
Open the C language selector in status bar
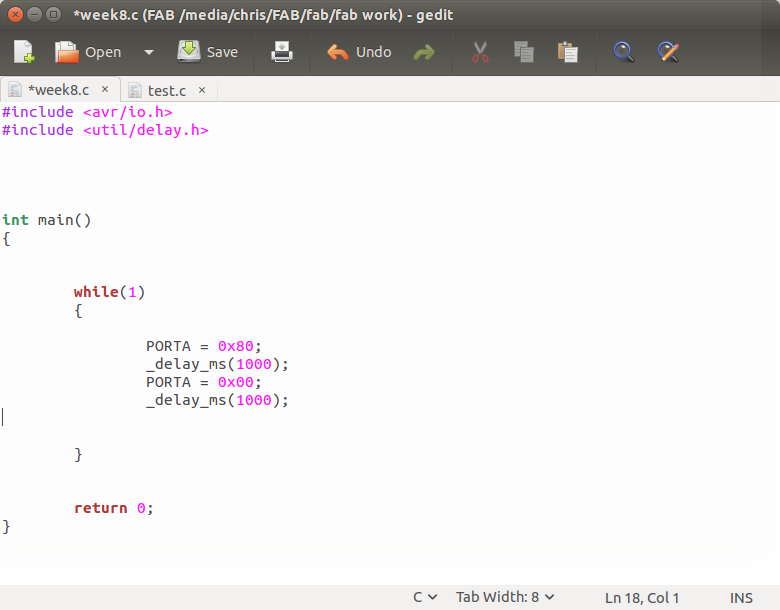pyautogui.click(x=425, y=597)
